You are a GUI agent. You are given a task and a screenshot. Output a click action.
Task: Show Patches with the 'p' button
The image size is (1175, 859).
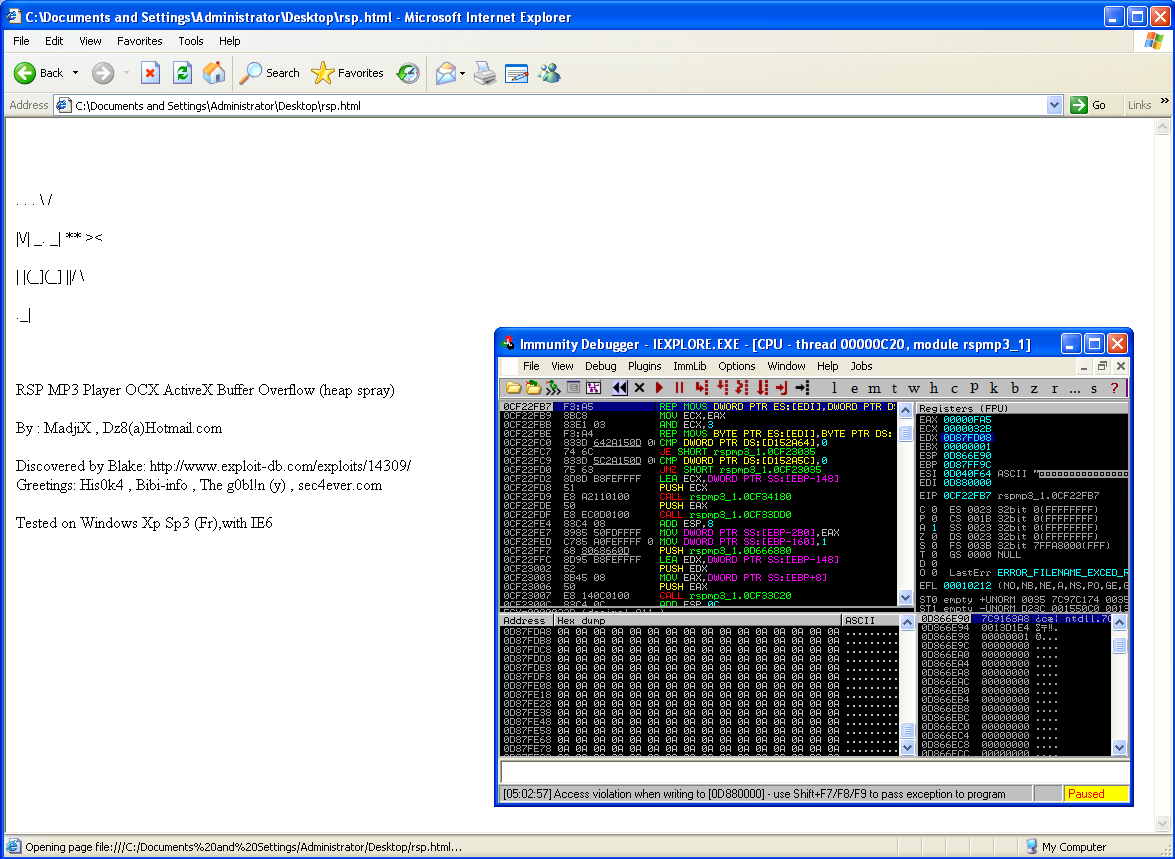(973, 388)
